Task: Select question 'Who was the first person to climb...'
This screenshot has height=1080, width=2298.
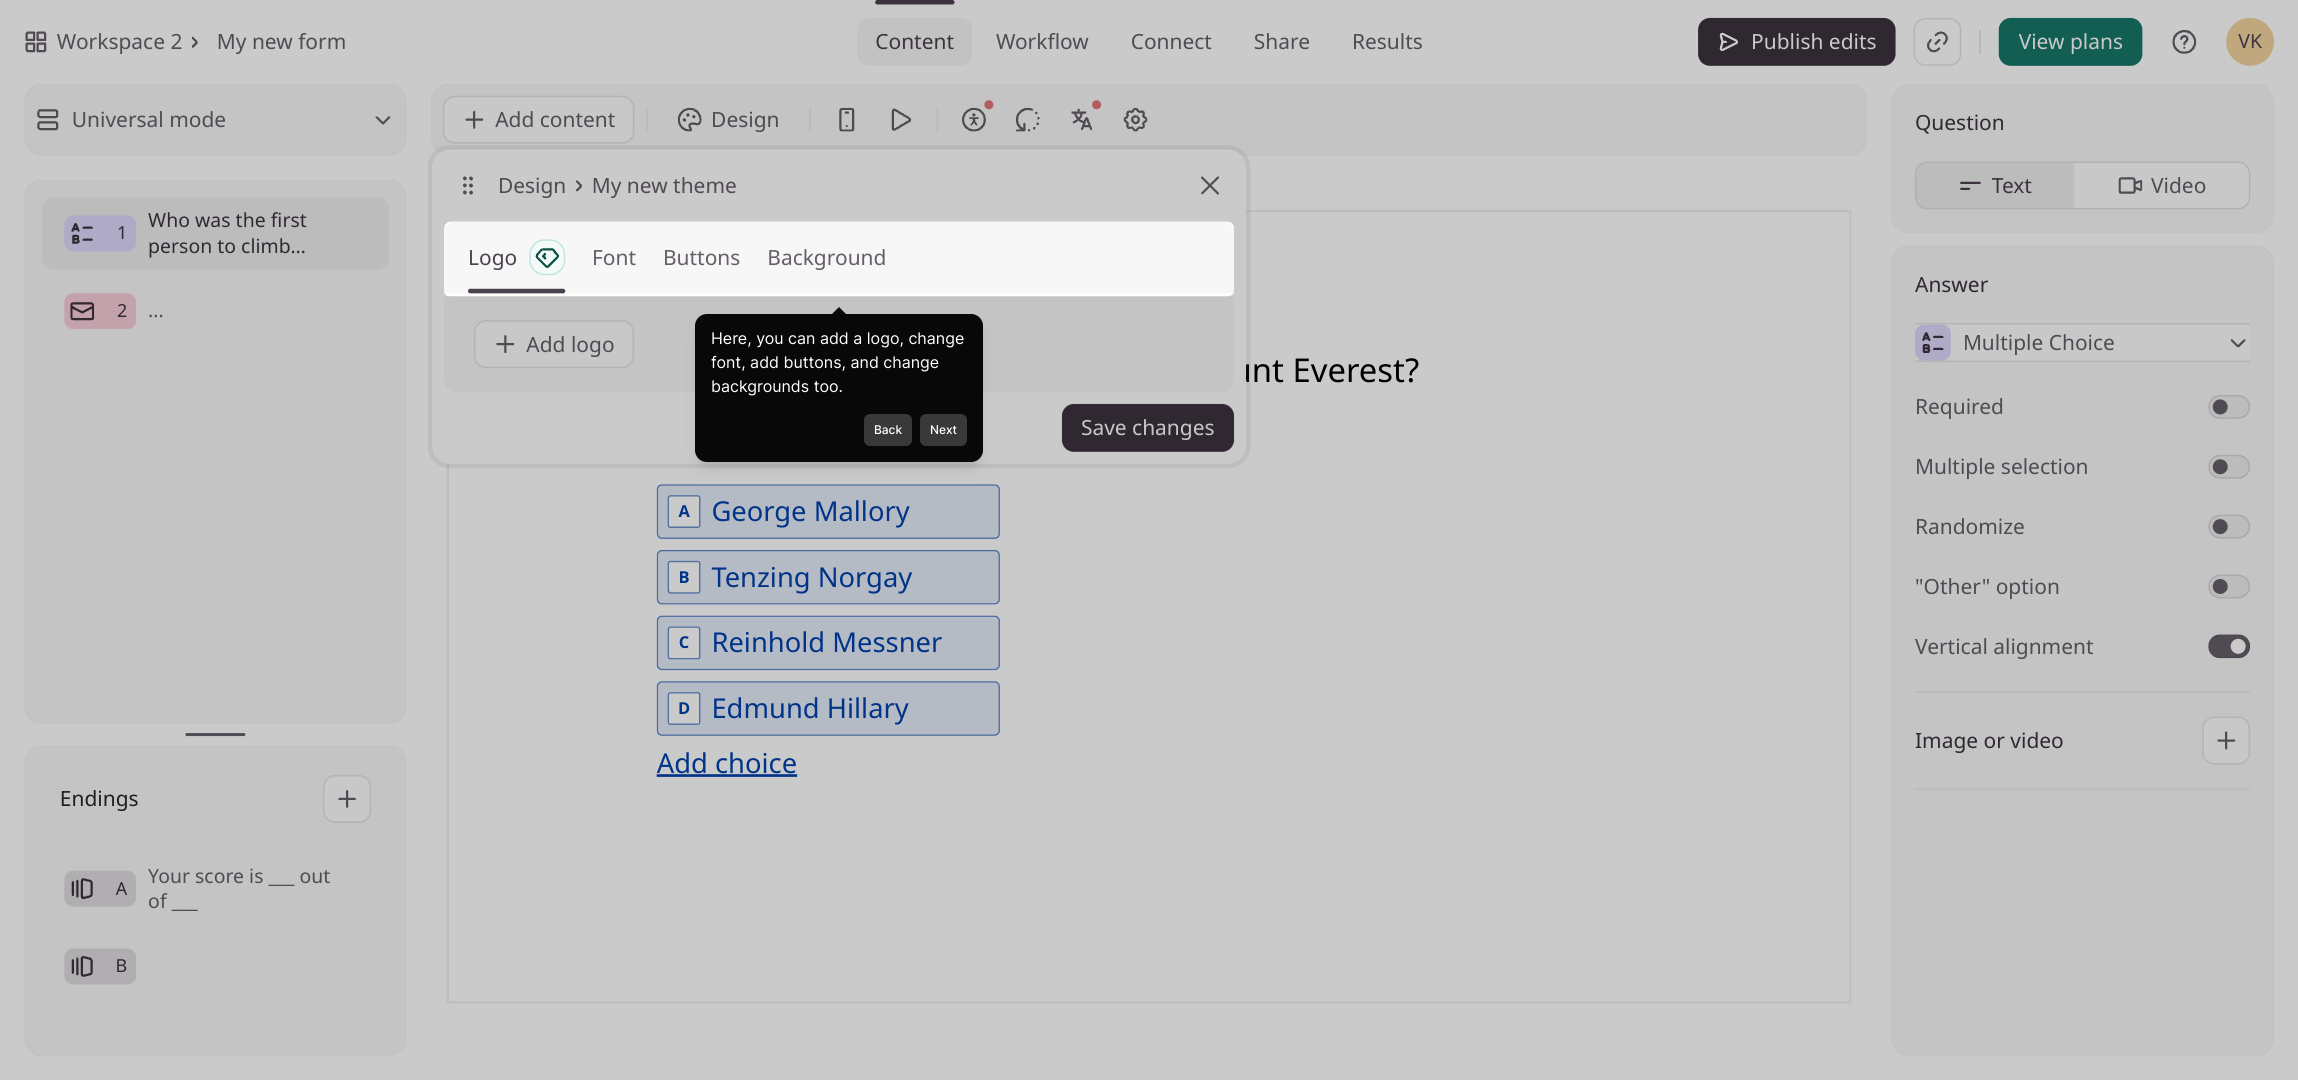Action: point(215,233)
